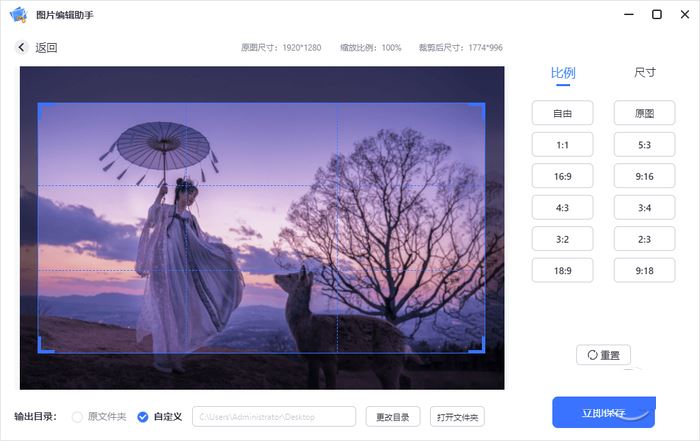Open output folder with 打开文件夹
700x441 pixels.
click(457, 416)
